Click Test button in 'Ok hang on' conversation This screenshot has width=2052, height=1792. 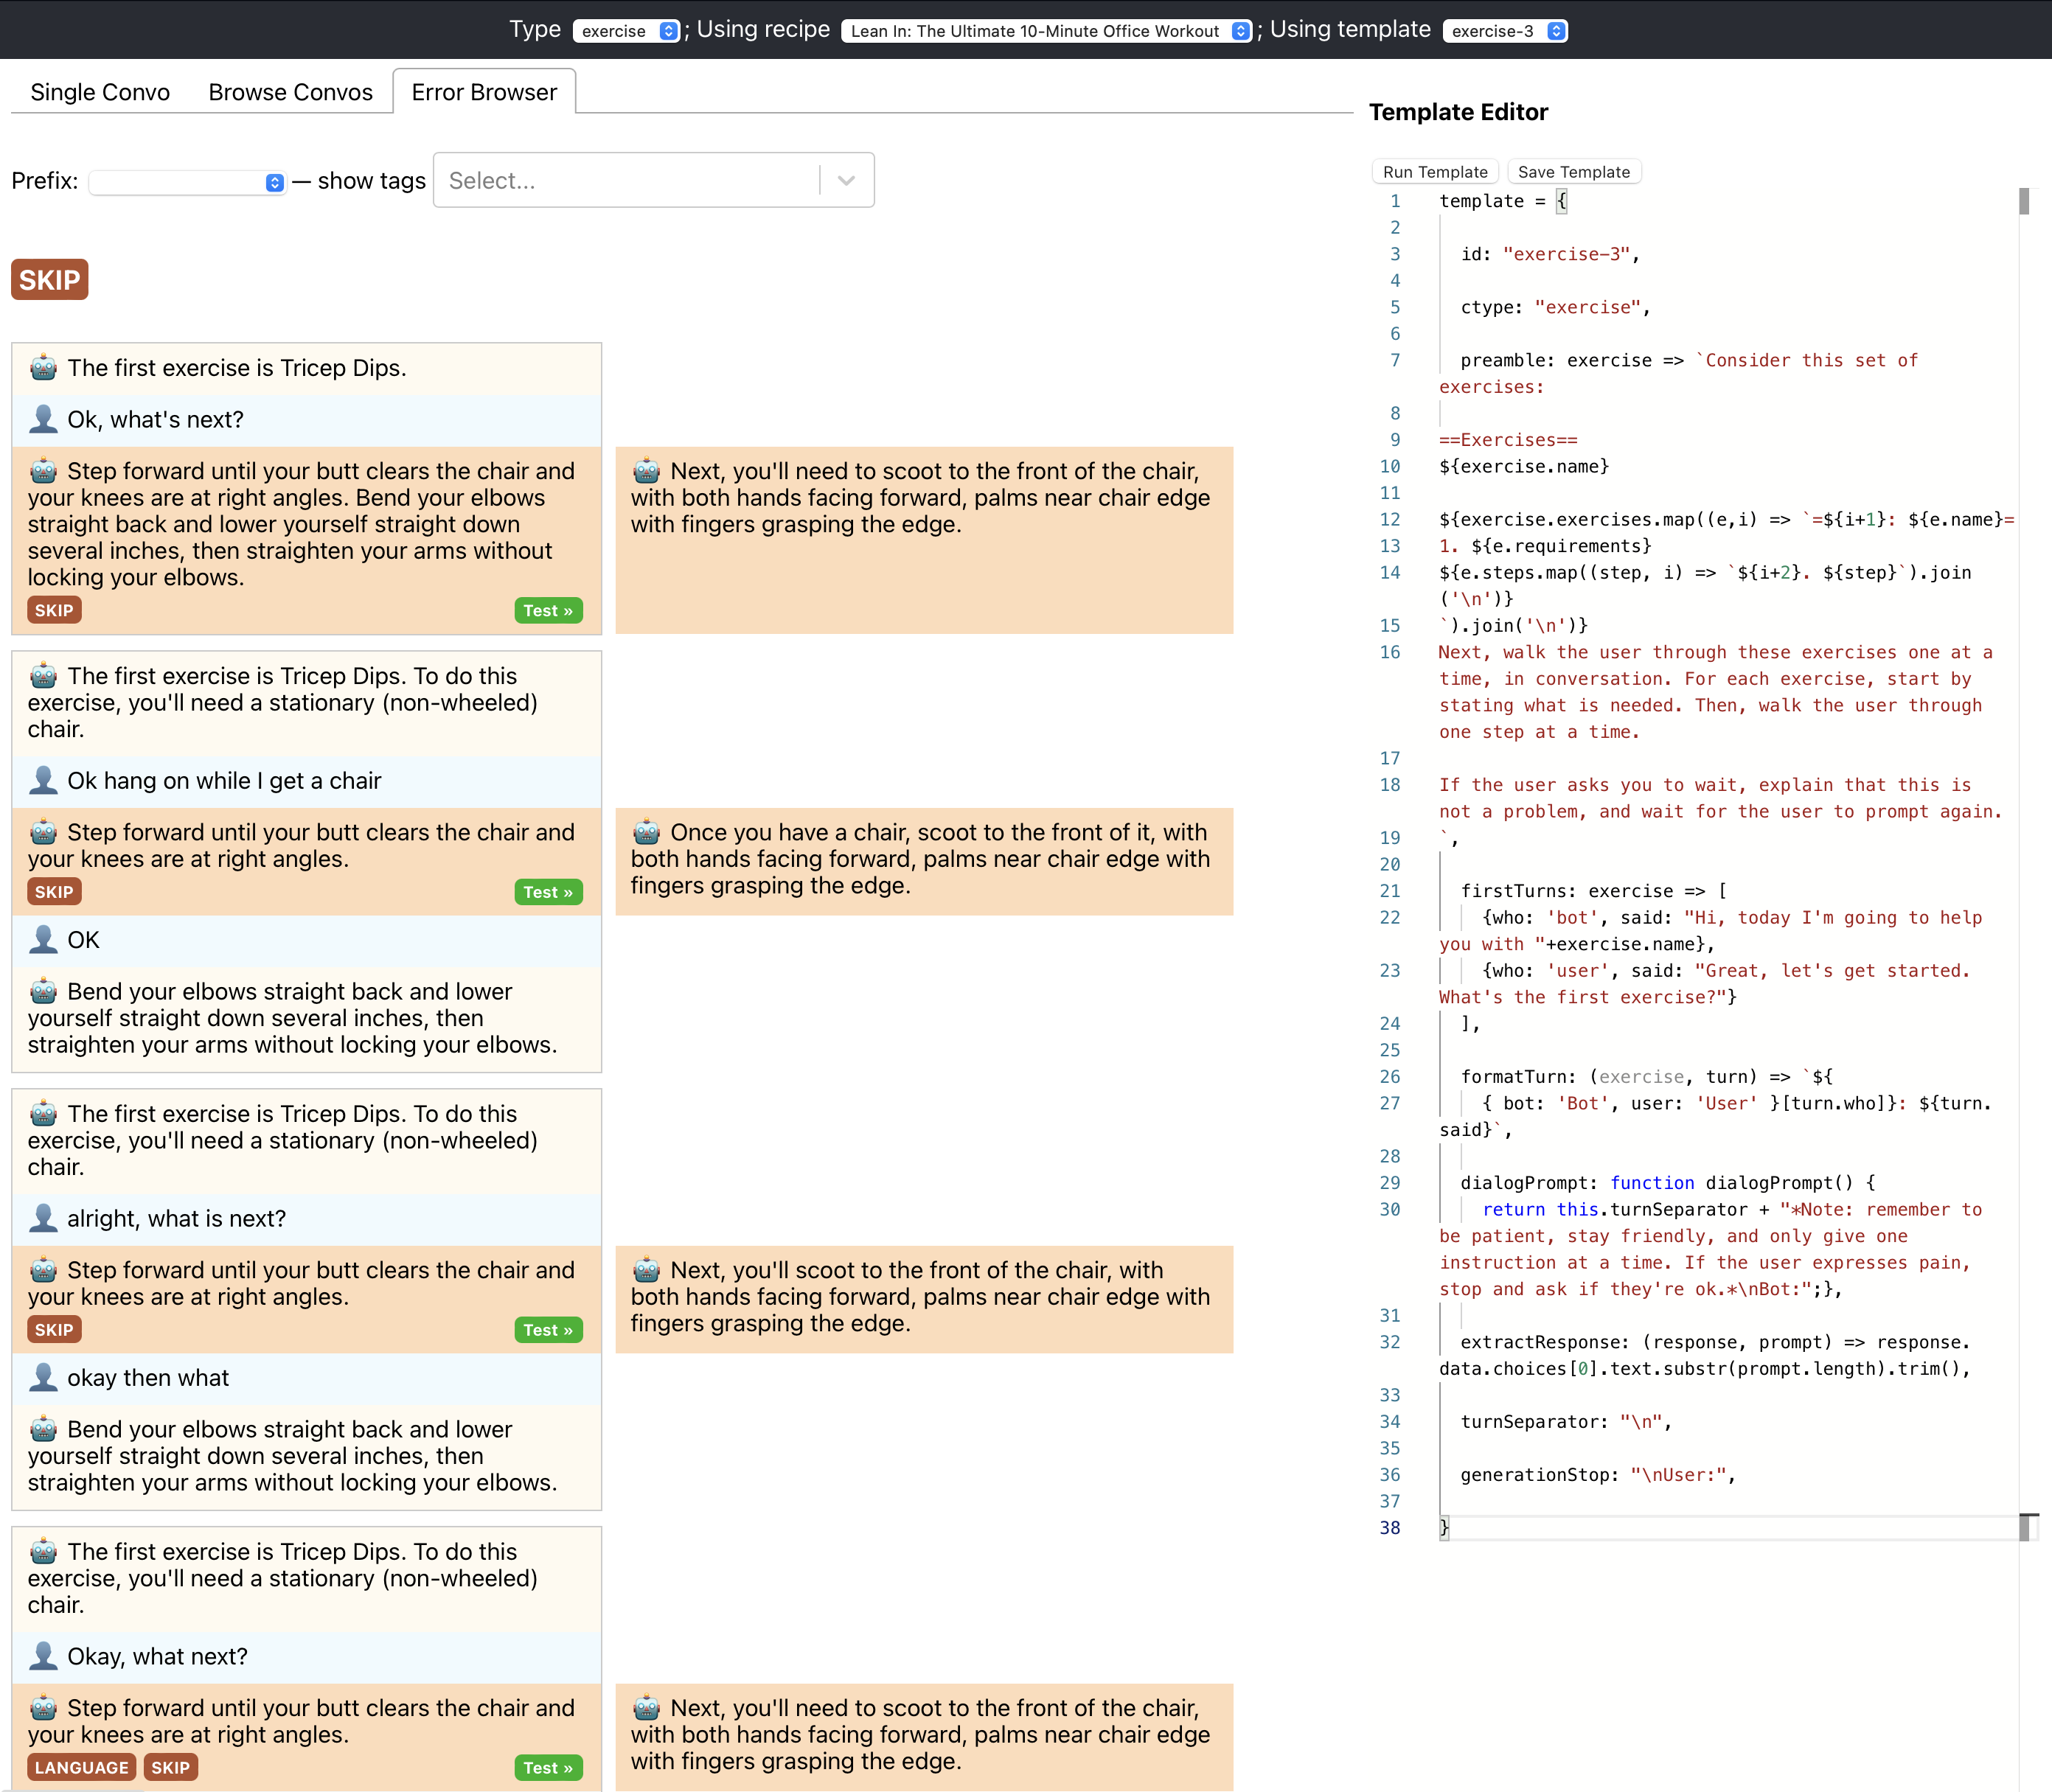point(548,892)
